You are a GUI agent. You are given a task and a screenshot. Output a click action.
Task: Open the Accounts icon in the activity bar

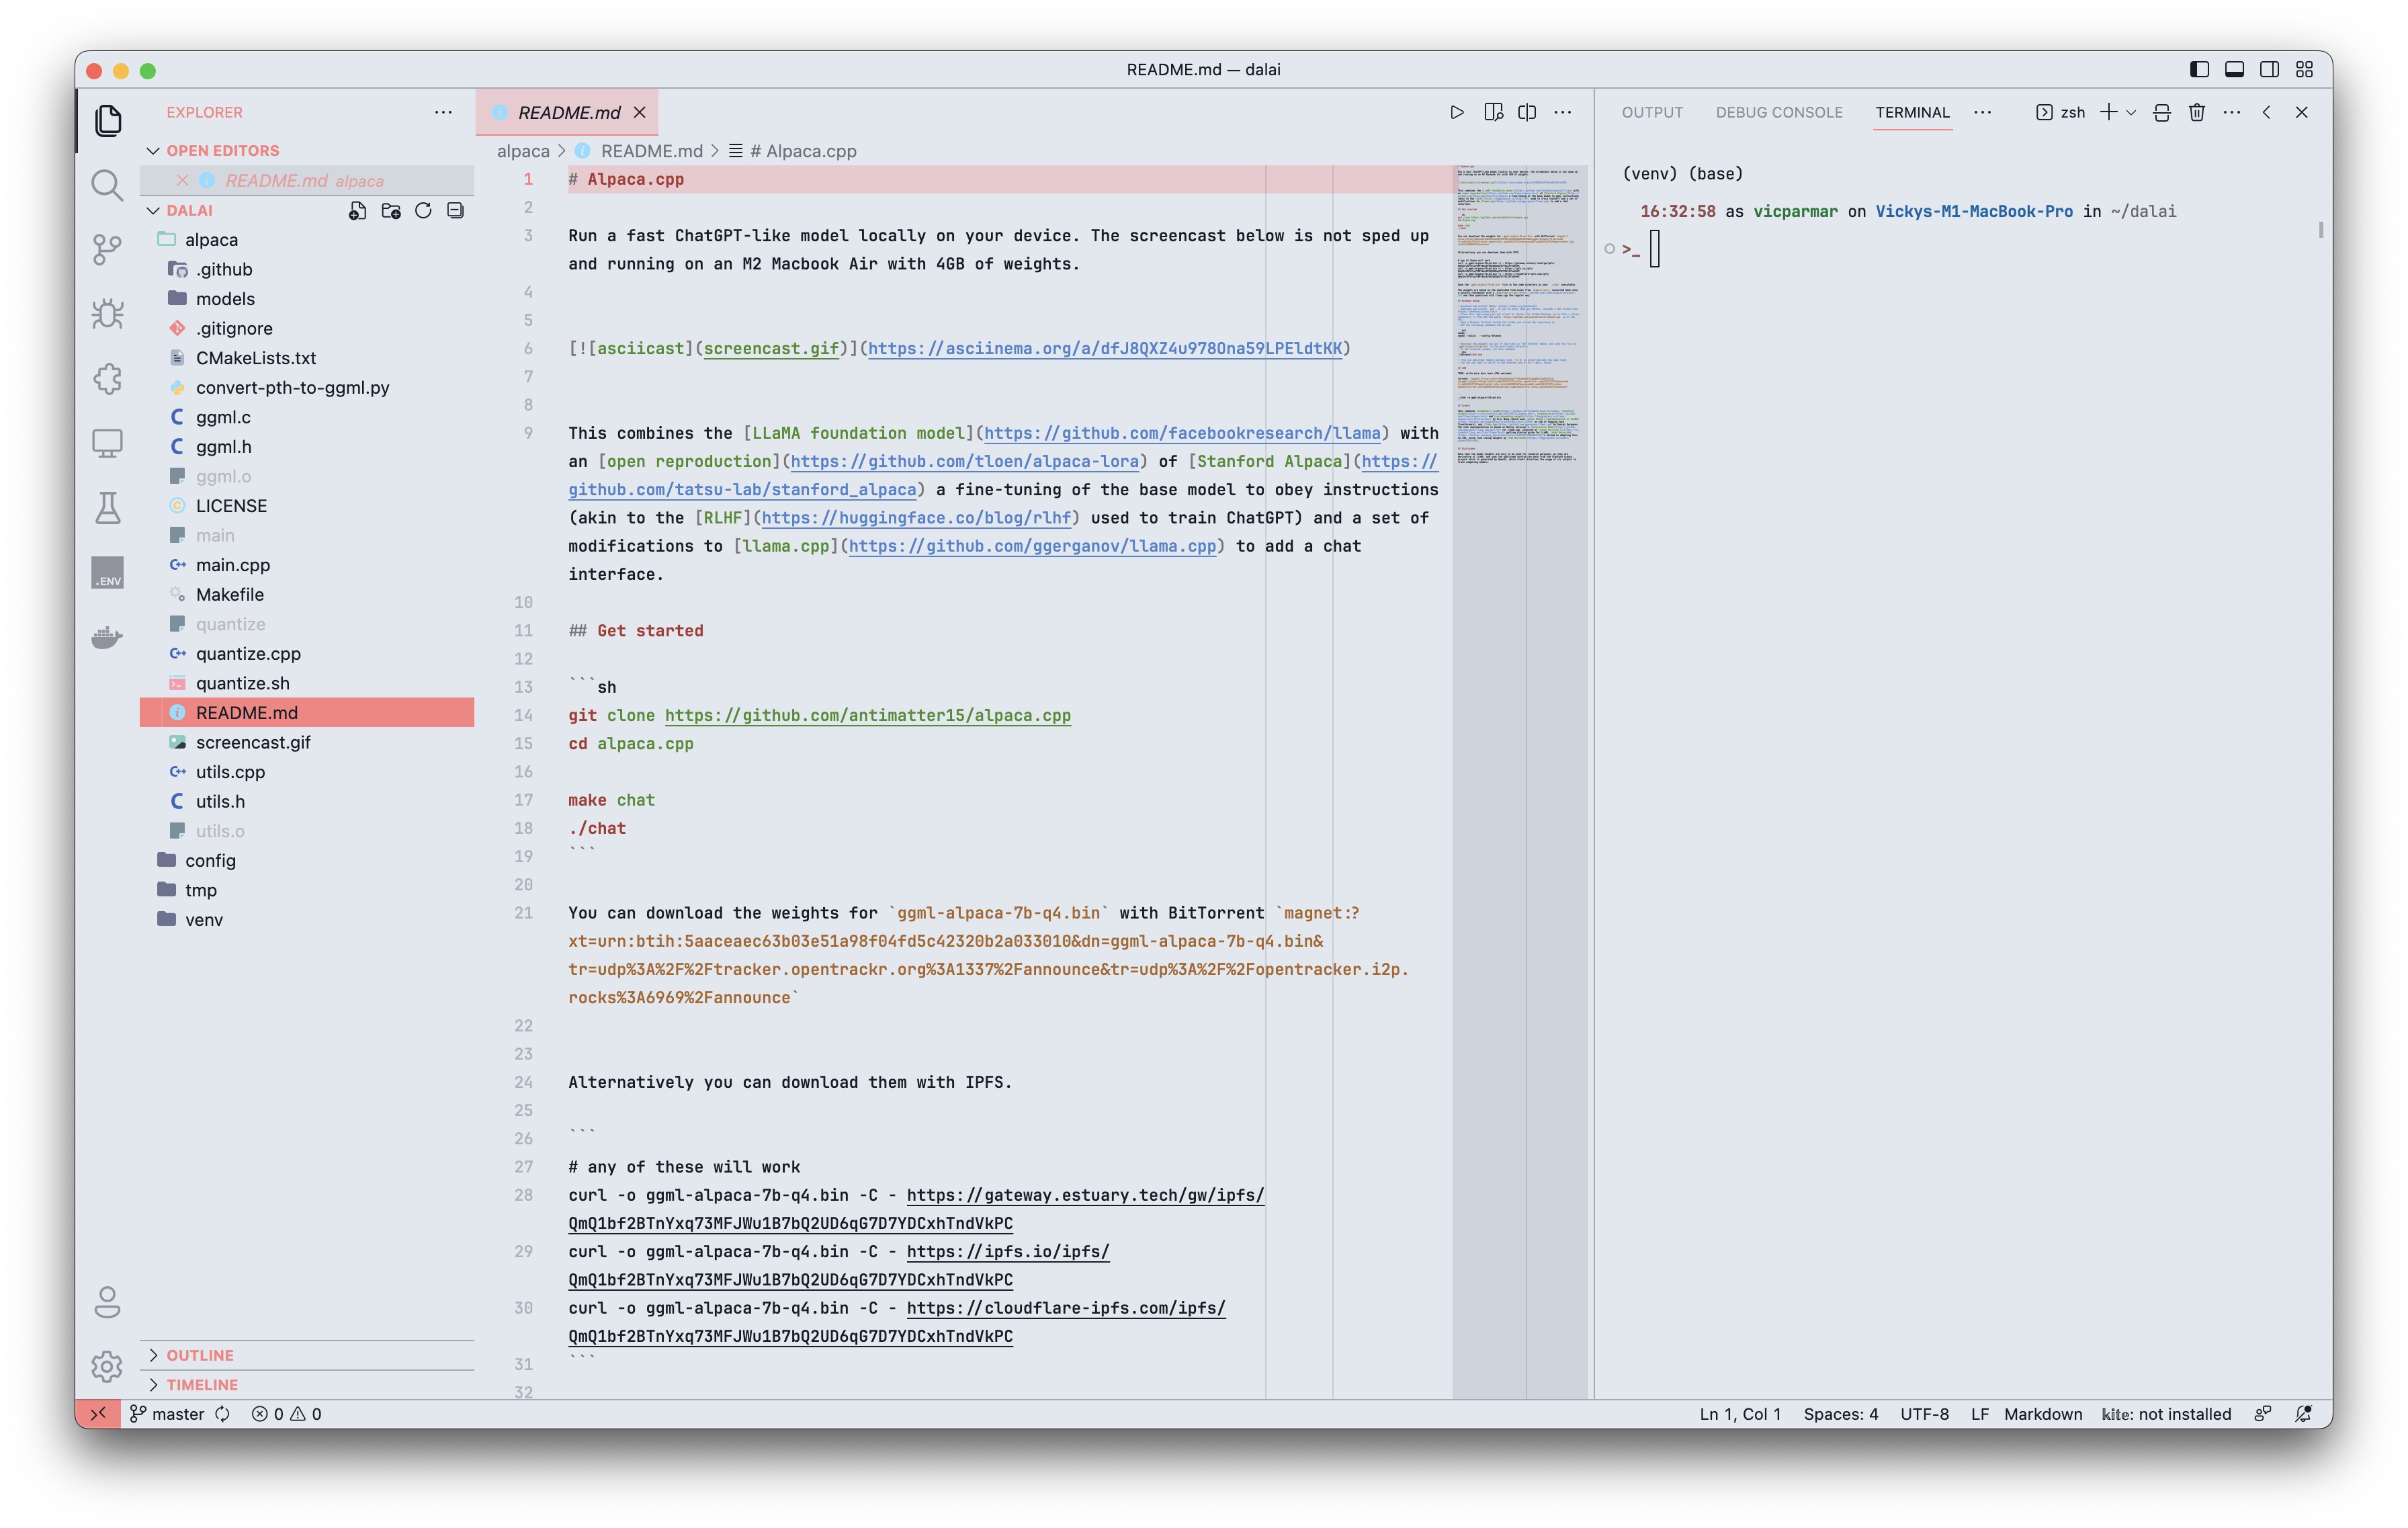click(x=107, y=1302)
